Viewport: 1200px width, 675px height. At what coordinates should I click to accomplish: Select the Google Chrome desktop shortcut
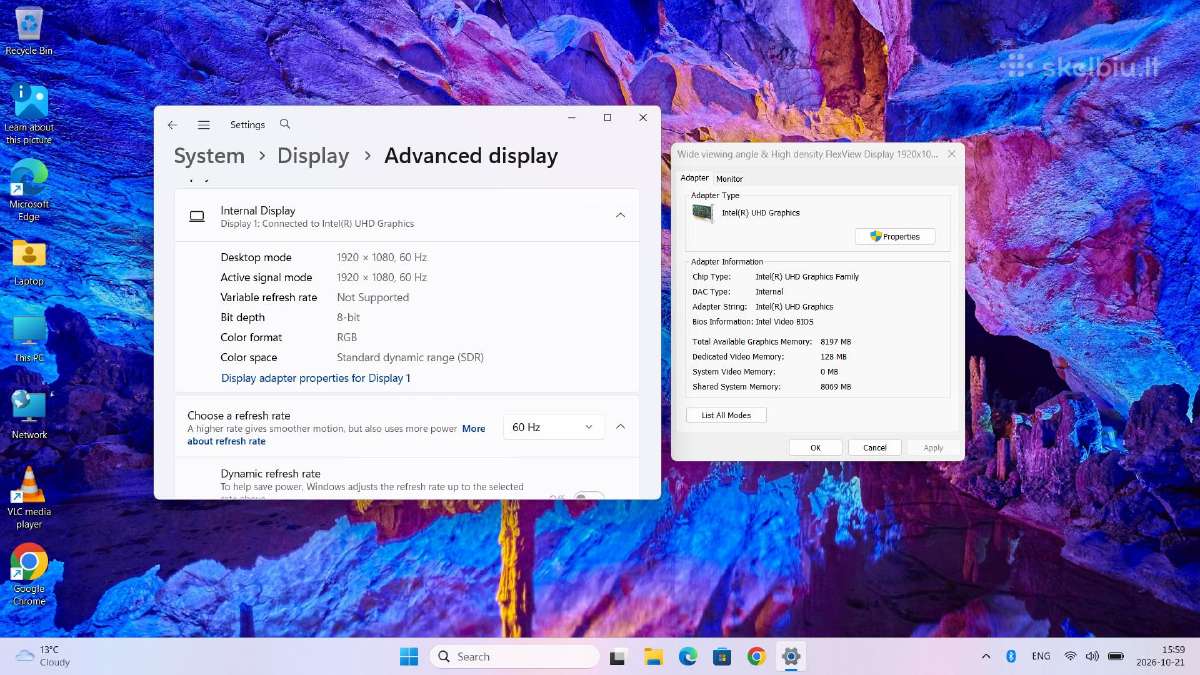29,575
